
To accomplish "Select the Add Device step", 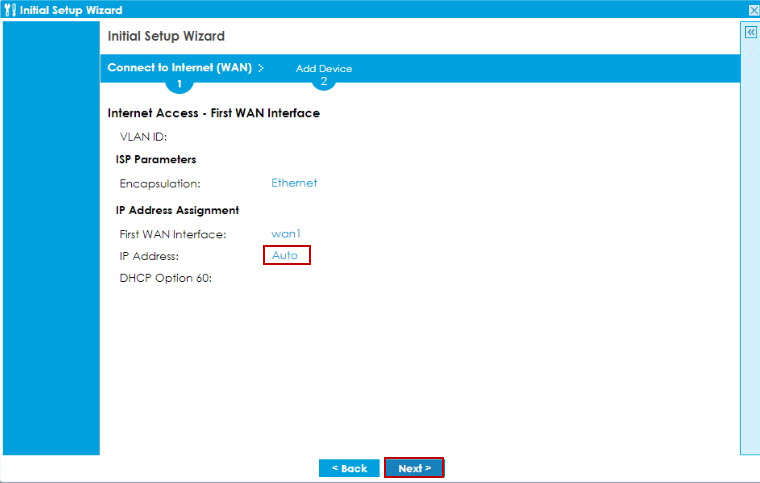I will coord(324,68).
